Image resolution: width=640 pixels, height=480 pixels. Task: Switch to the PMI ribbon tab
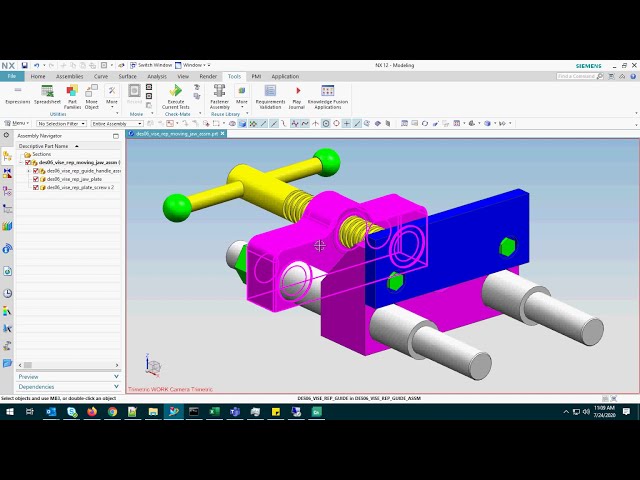(x=256, y=76)
